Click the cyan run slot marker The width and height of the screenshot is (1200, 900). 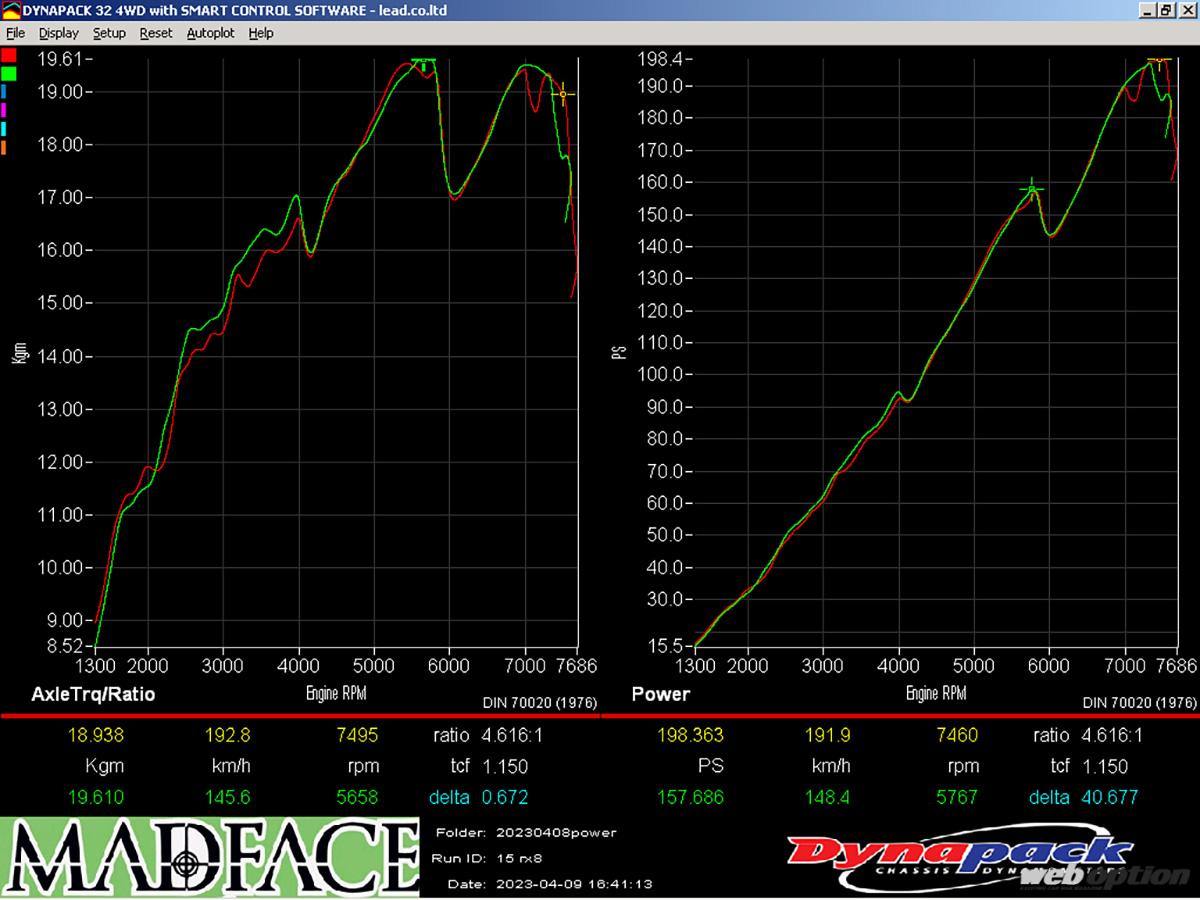4,129
